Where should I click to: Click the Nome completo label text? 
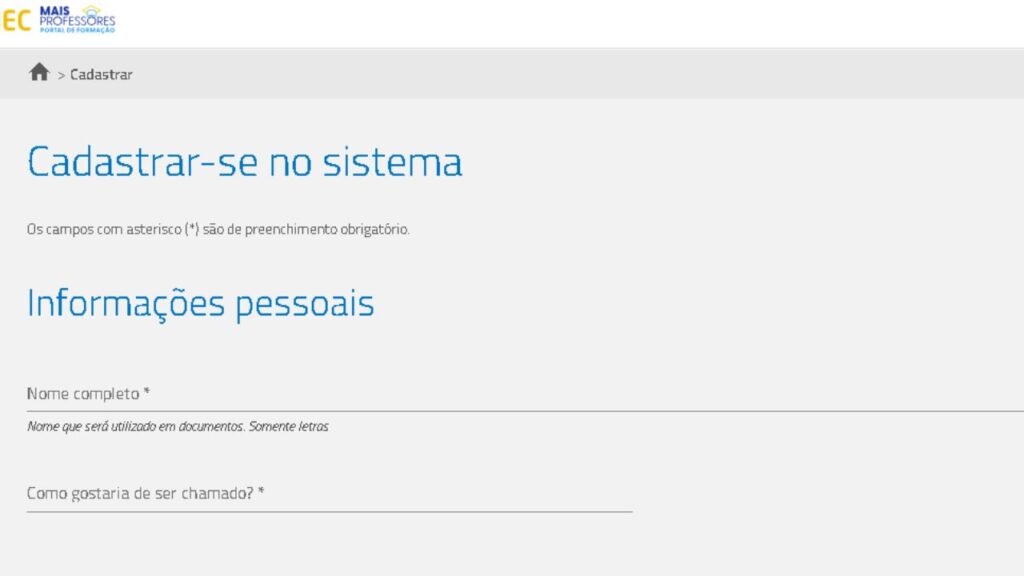point(83,394)
